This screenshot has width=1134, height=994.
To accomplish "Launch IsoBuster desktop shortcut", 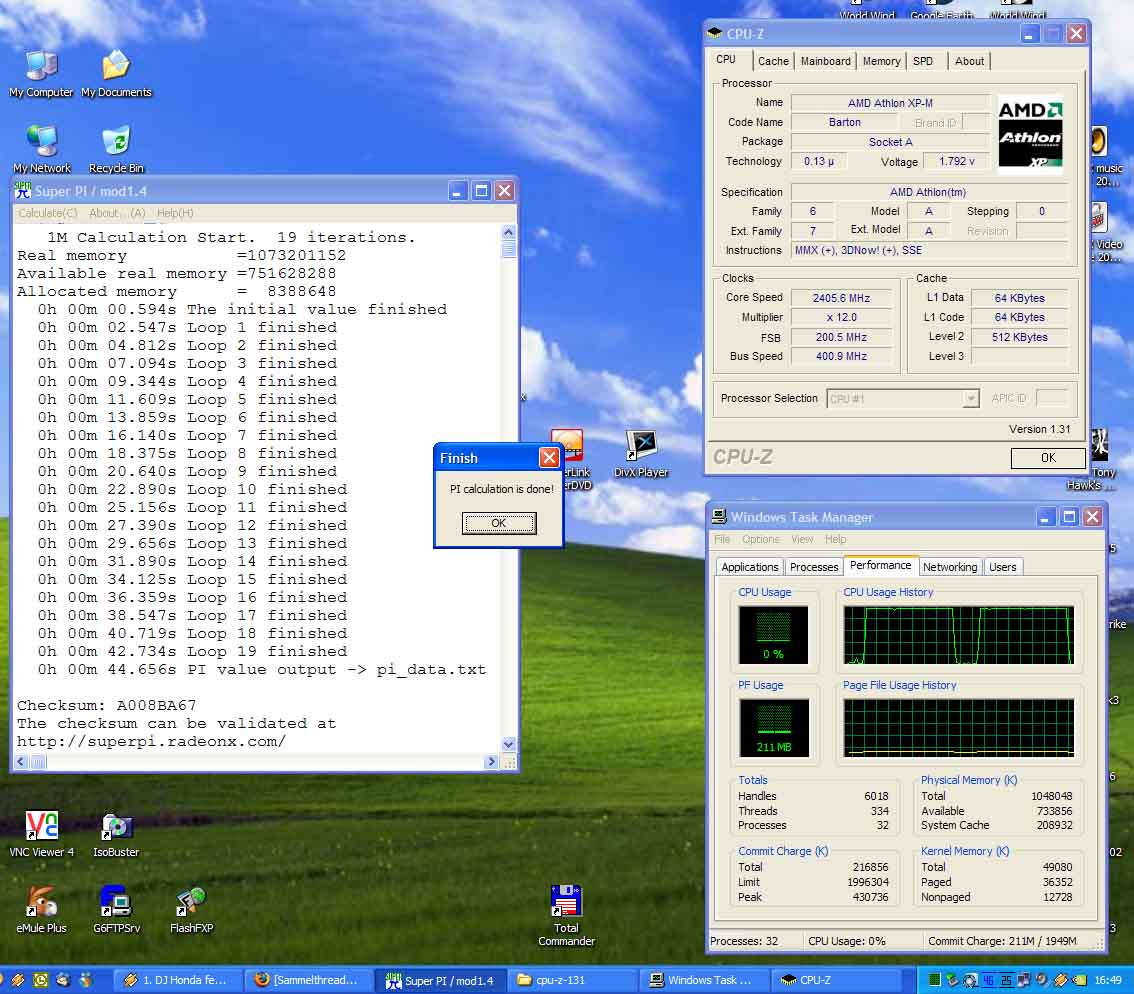I will (116, 833).
